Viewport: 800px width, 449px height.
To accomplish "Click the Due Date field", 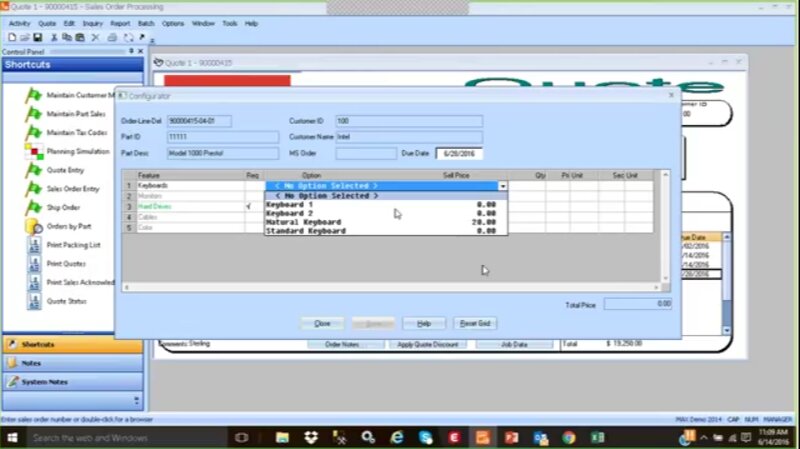I will [x=456, y=154].
